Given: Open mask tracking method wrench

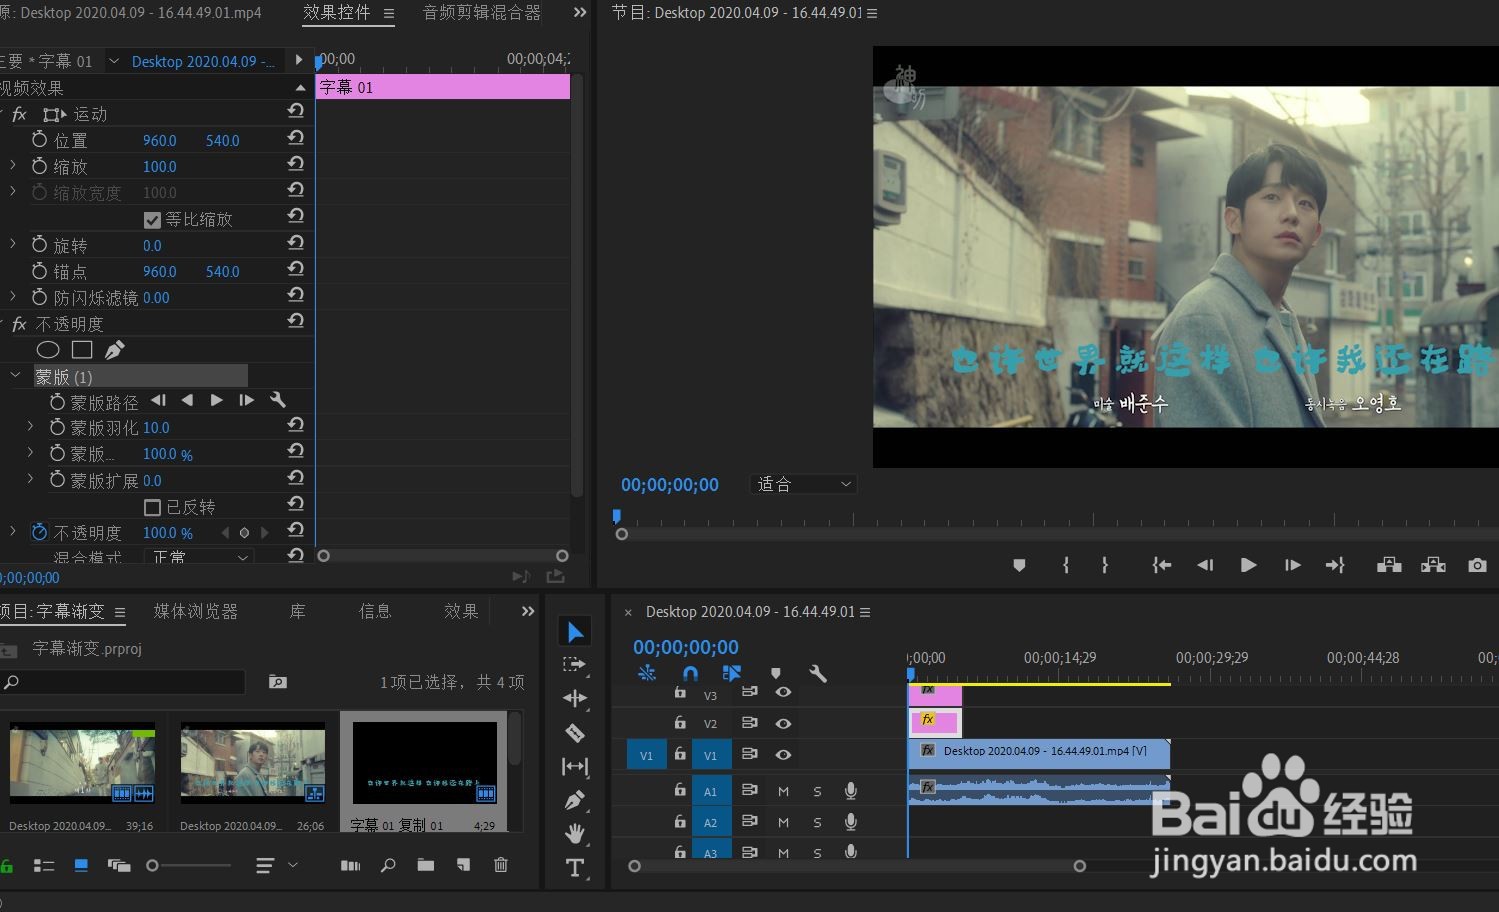Looking at the screenshot, I should pos(278,400).
